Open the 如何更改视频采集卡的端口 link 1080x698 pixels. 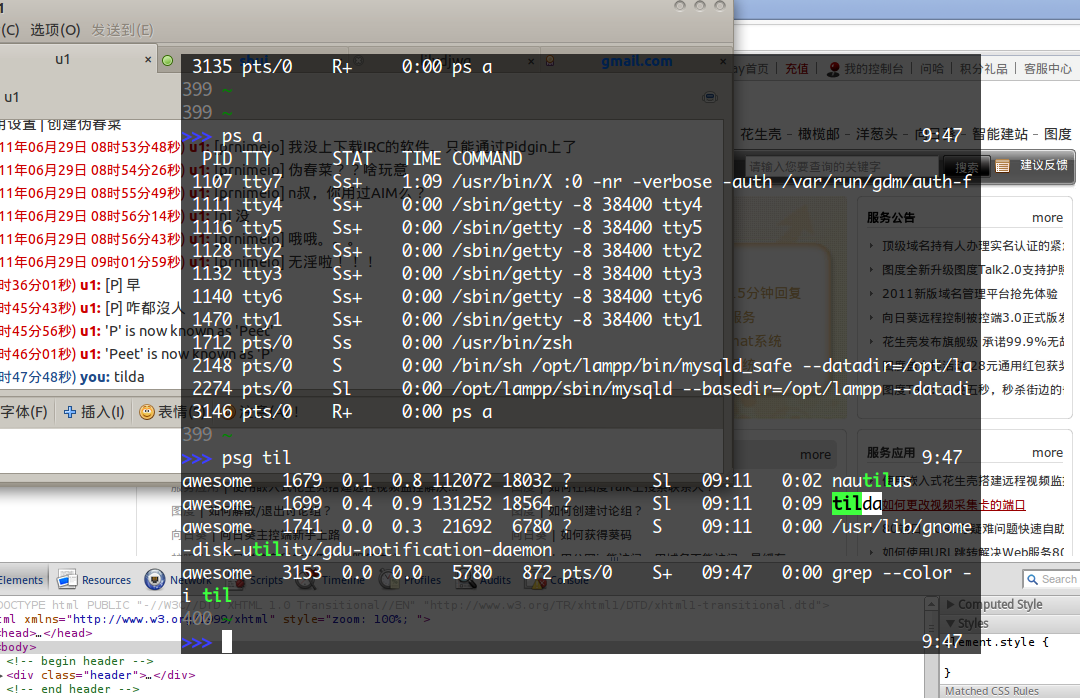pyautogui.click(x=954, y=505)
